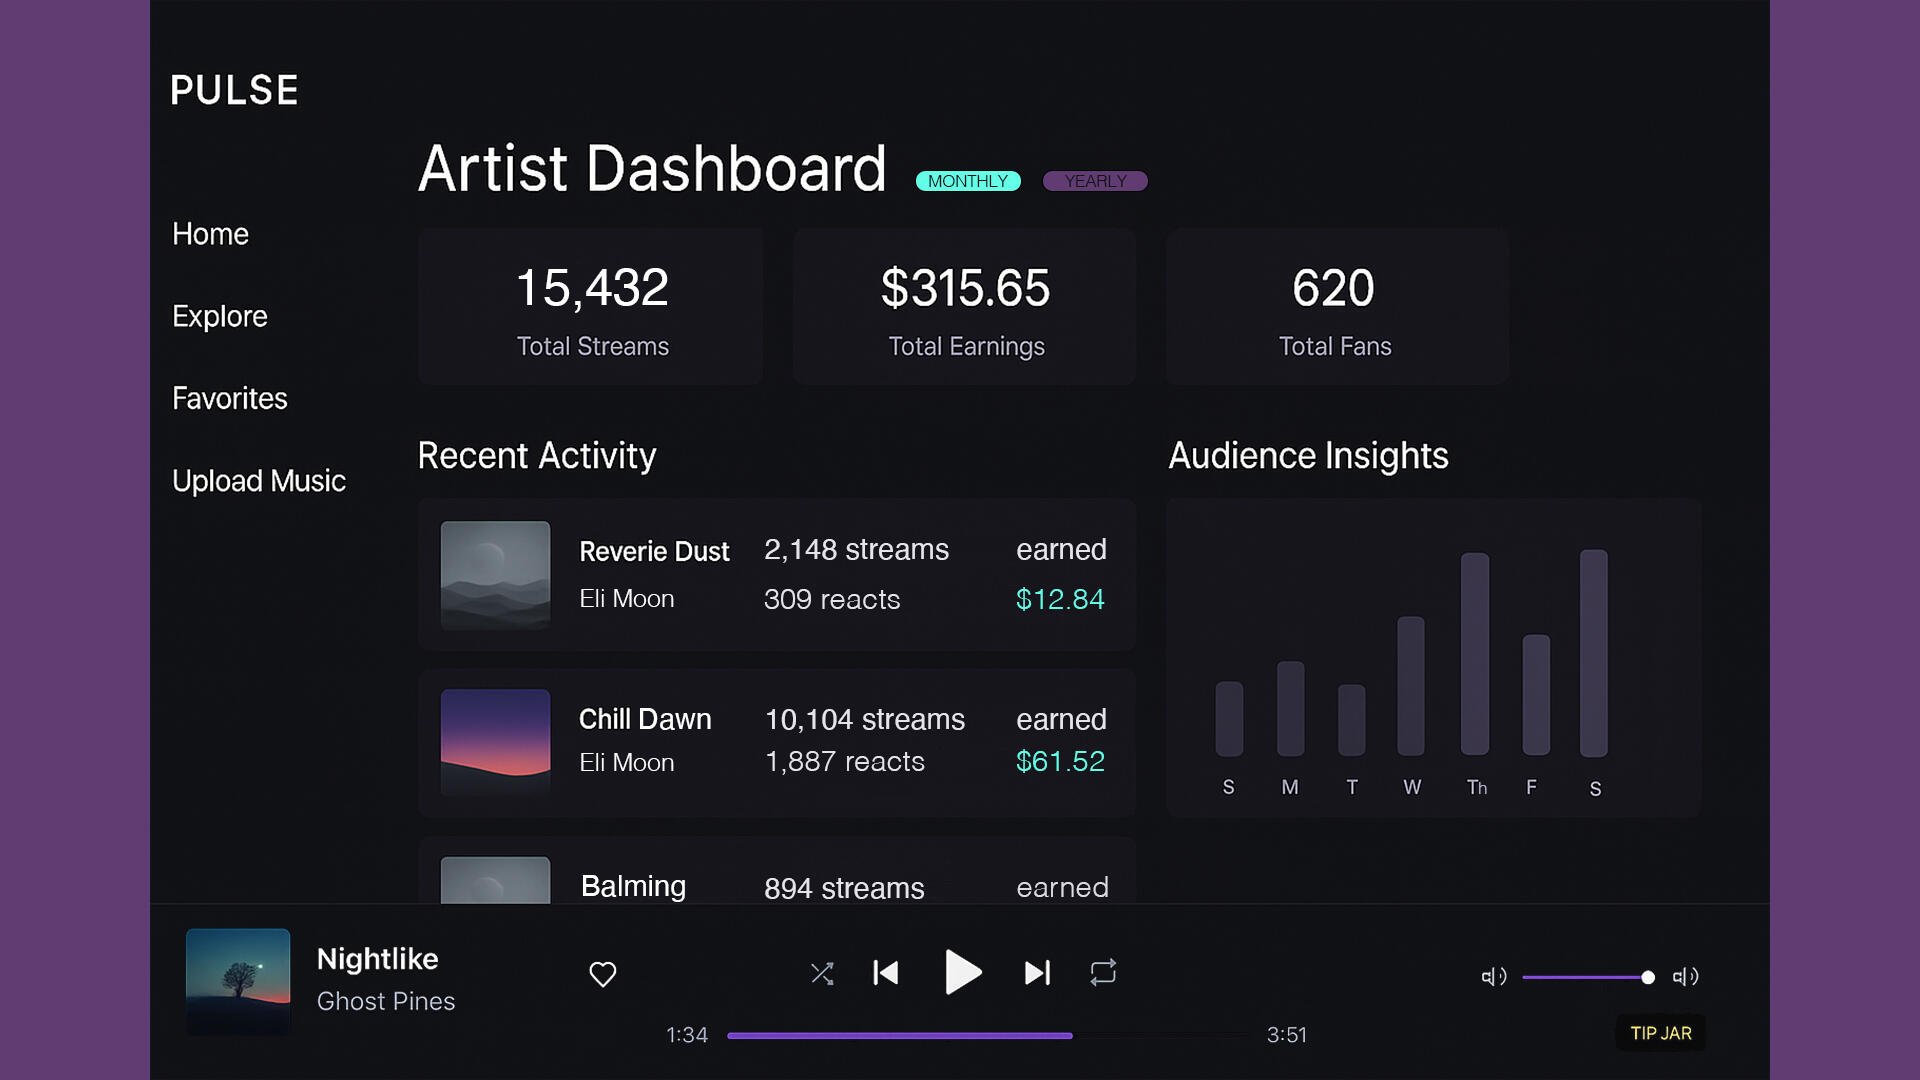Toggle shuffle playback

(x=822, y=974)
